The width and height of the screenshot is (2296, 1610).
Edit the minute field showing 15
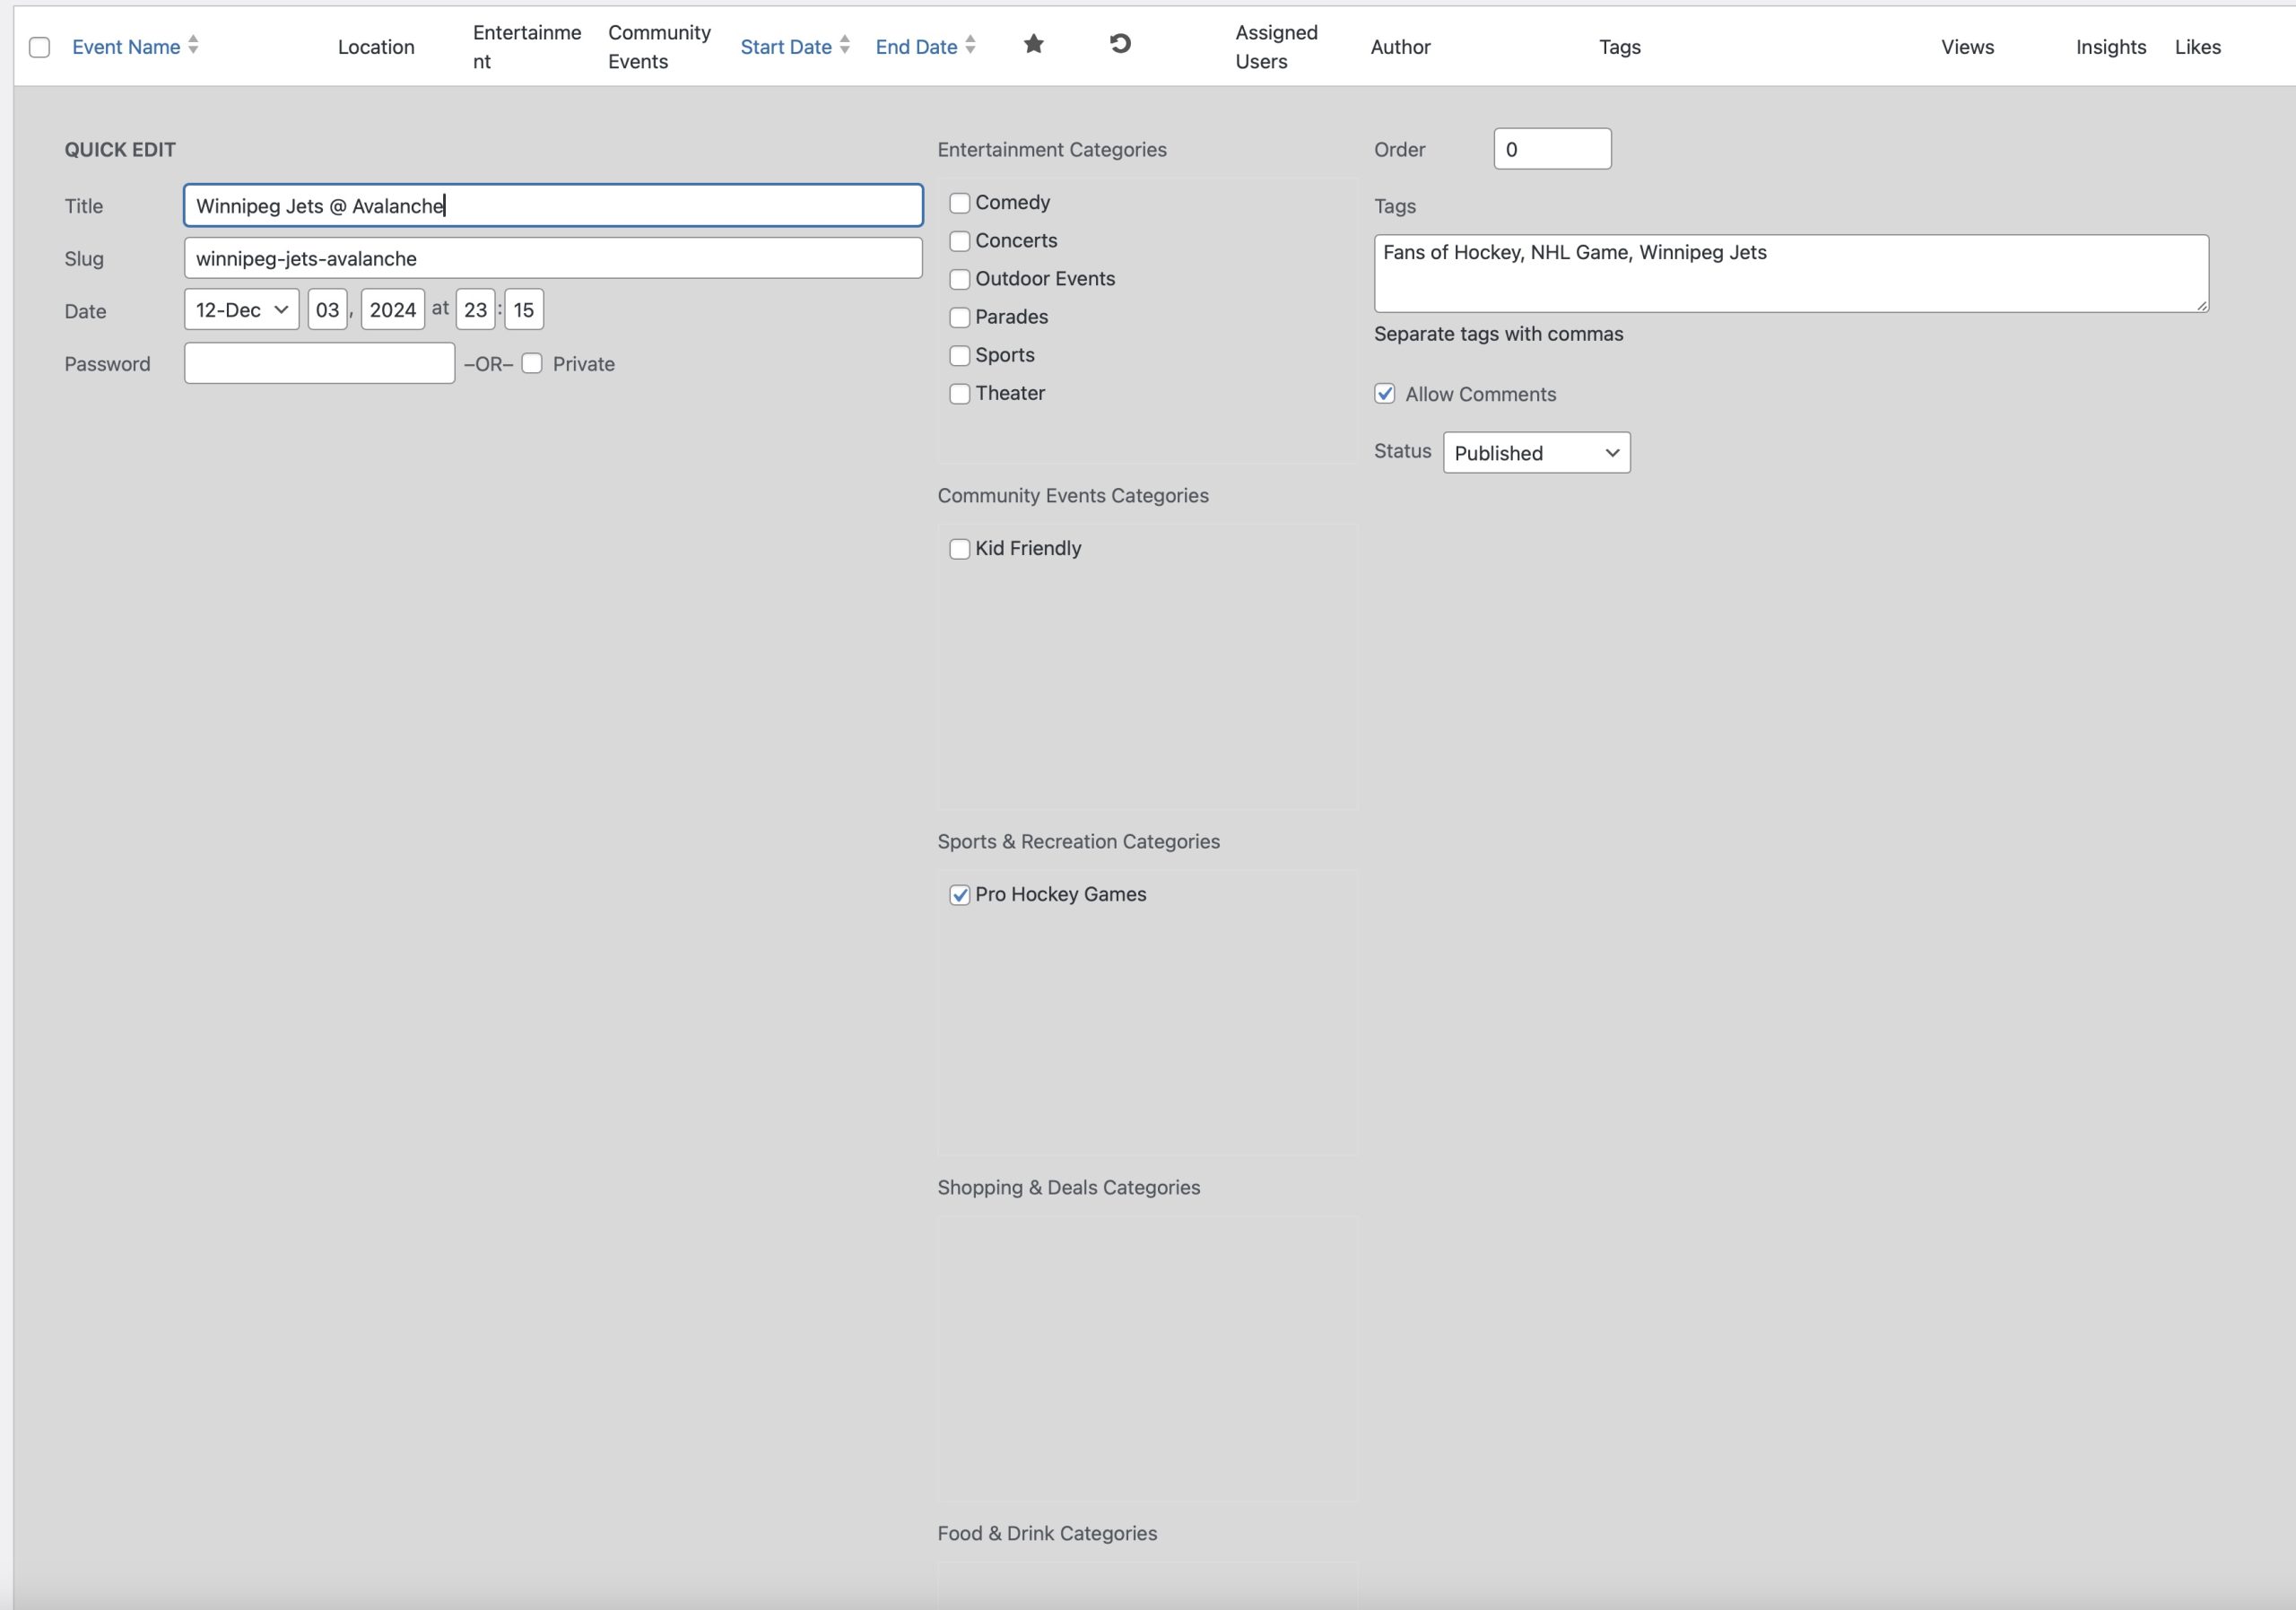tap(524, 310)
